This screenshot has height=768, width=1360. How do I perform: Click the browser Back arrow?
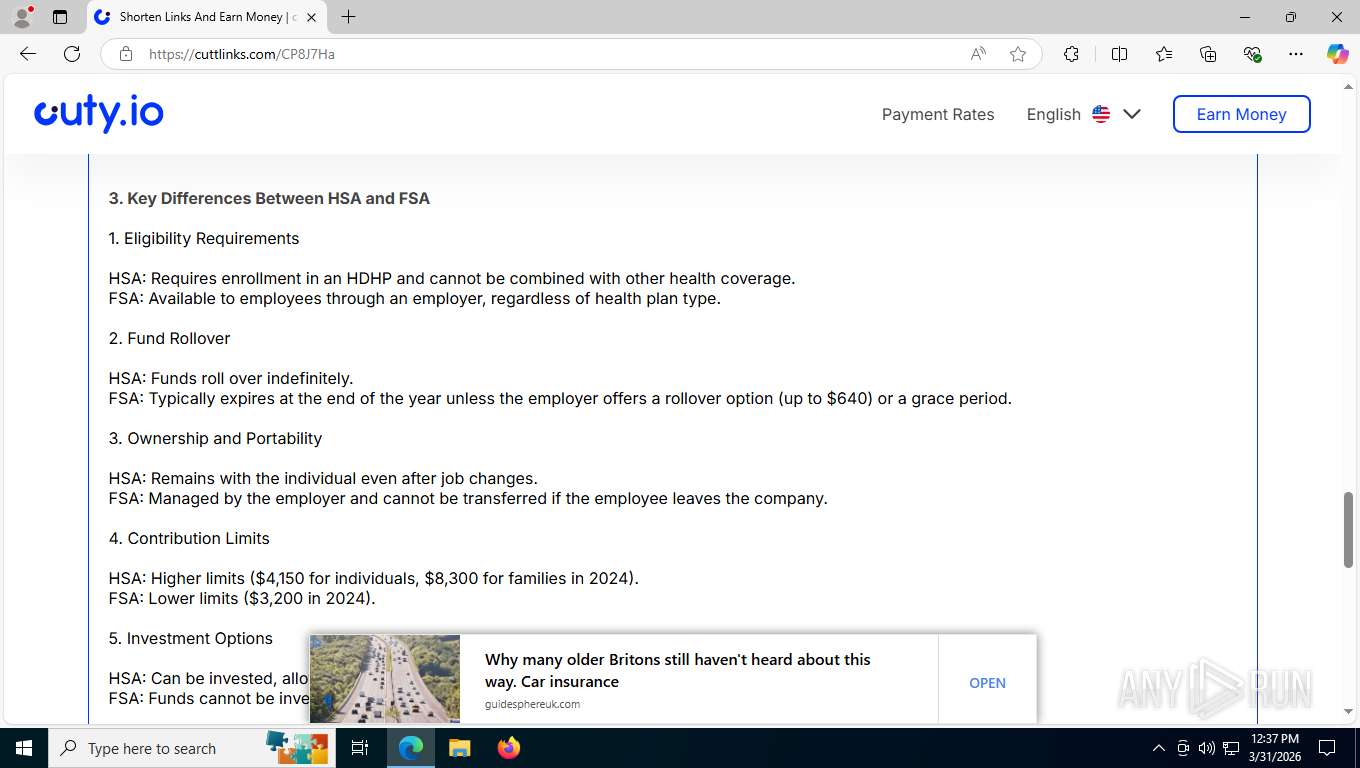pos(28,54)
